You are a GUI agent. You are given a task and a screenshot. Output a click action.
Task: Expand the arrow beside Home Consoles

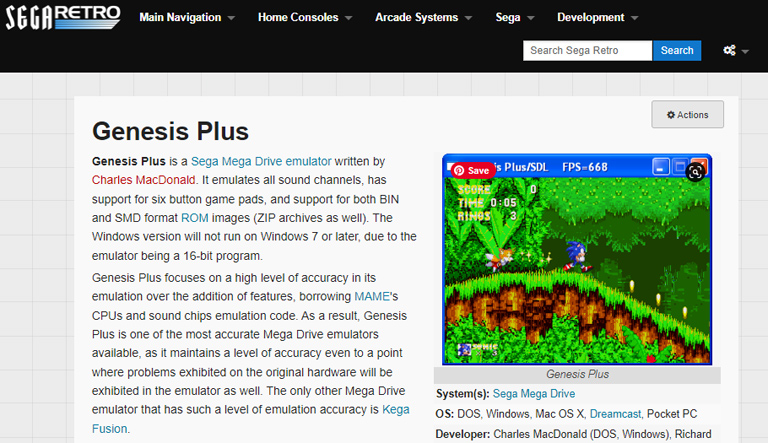348,18
